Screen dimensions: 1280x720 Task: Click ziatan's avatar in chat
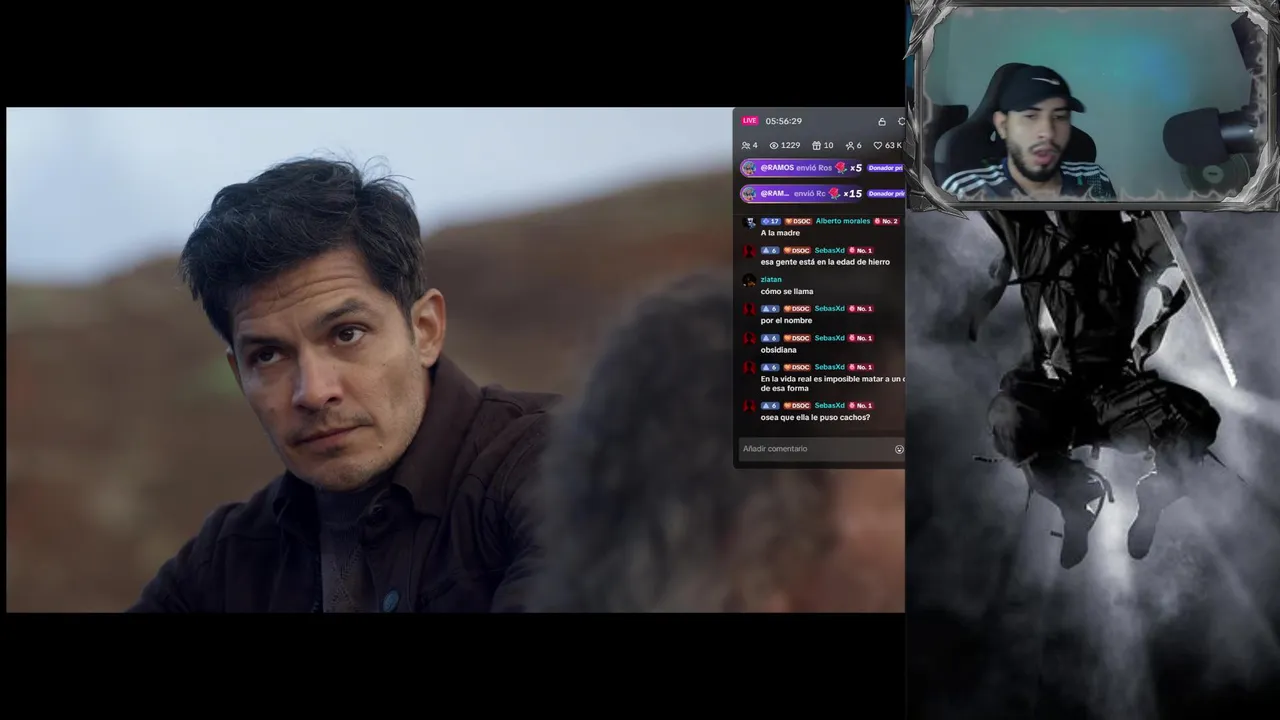[x=749, y=281]
